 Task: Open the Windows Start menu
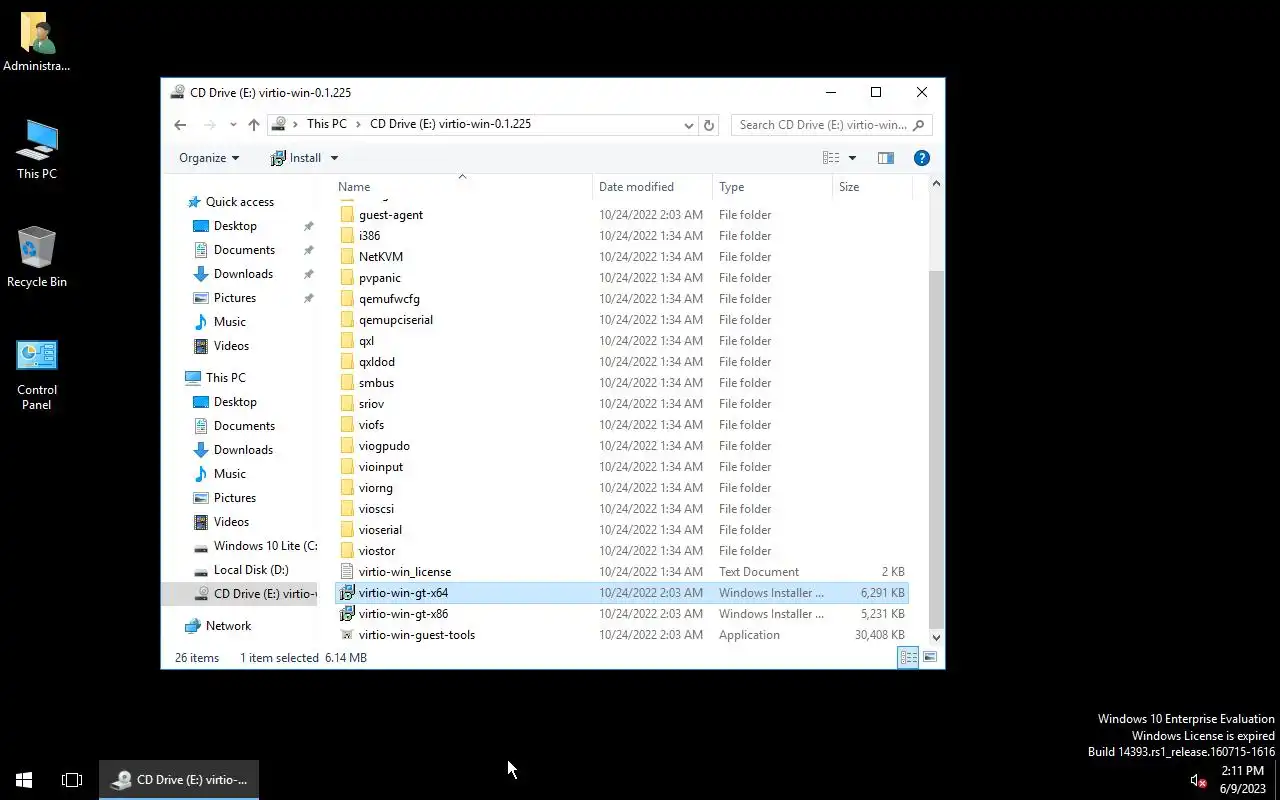(24, 780)
